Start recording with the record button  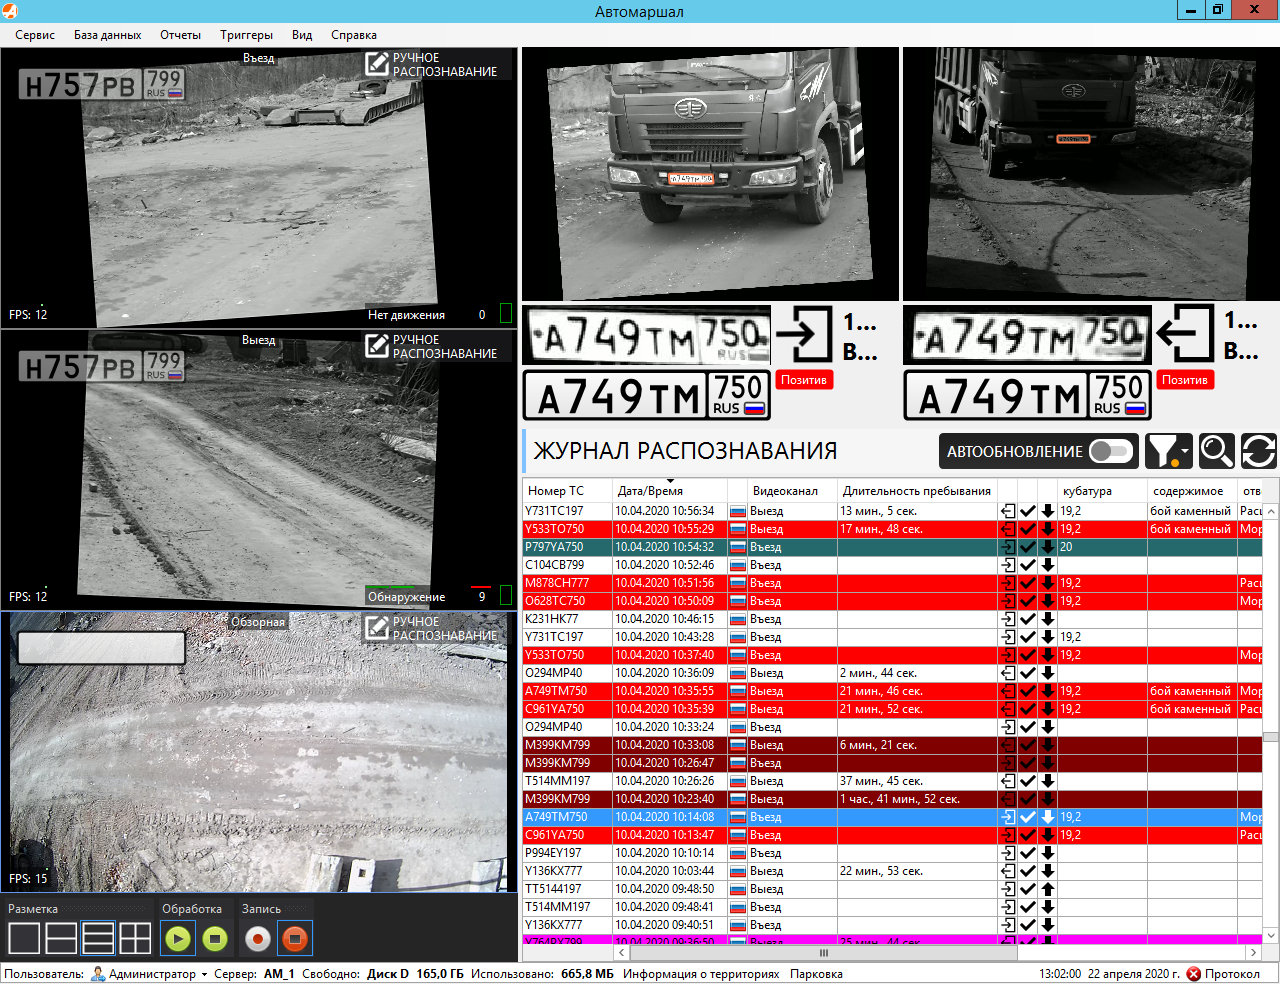tap(258, 939)
